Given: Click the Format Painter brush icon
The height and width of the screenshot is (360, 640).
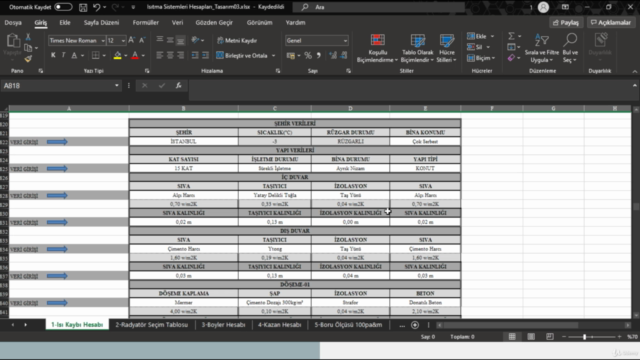Looking at the screenshot, I should pyautogui.click(x=28, y=59).
